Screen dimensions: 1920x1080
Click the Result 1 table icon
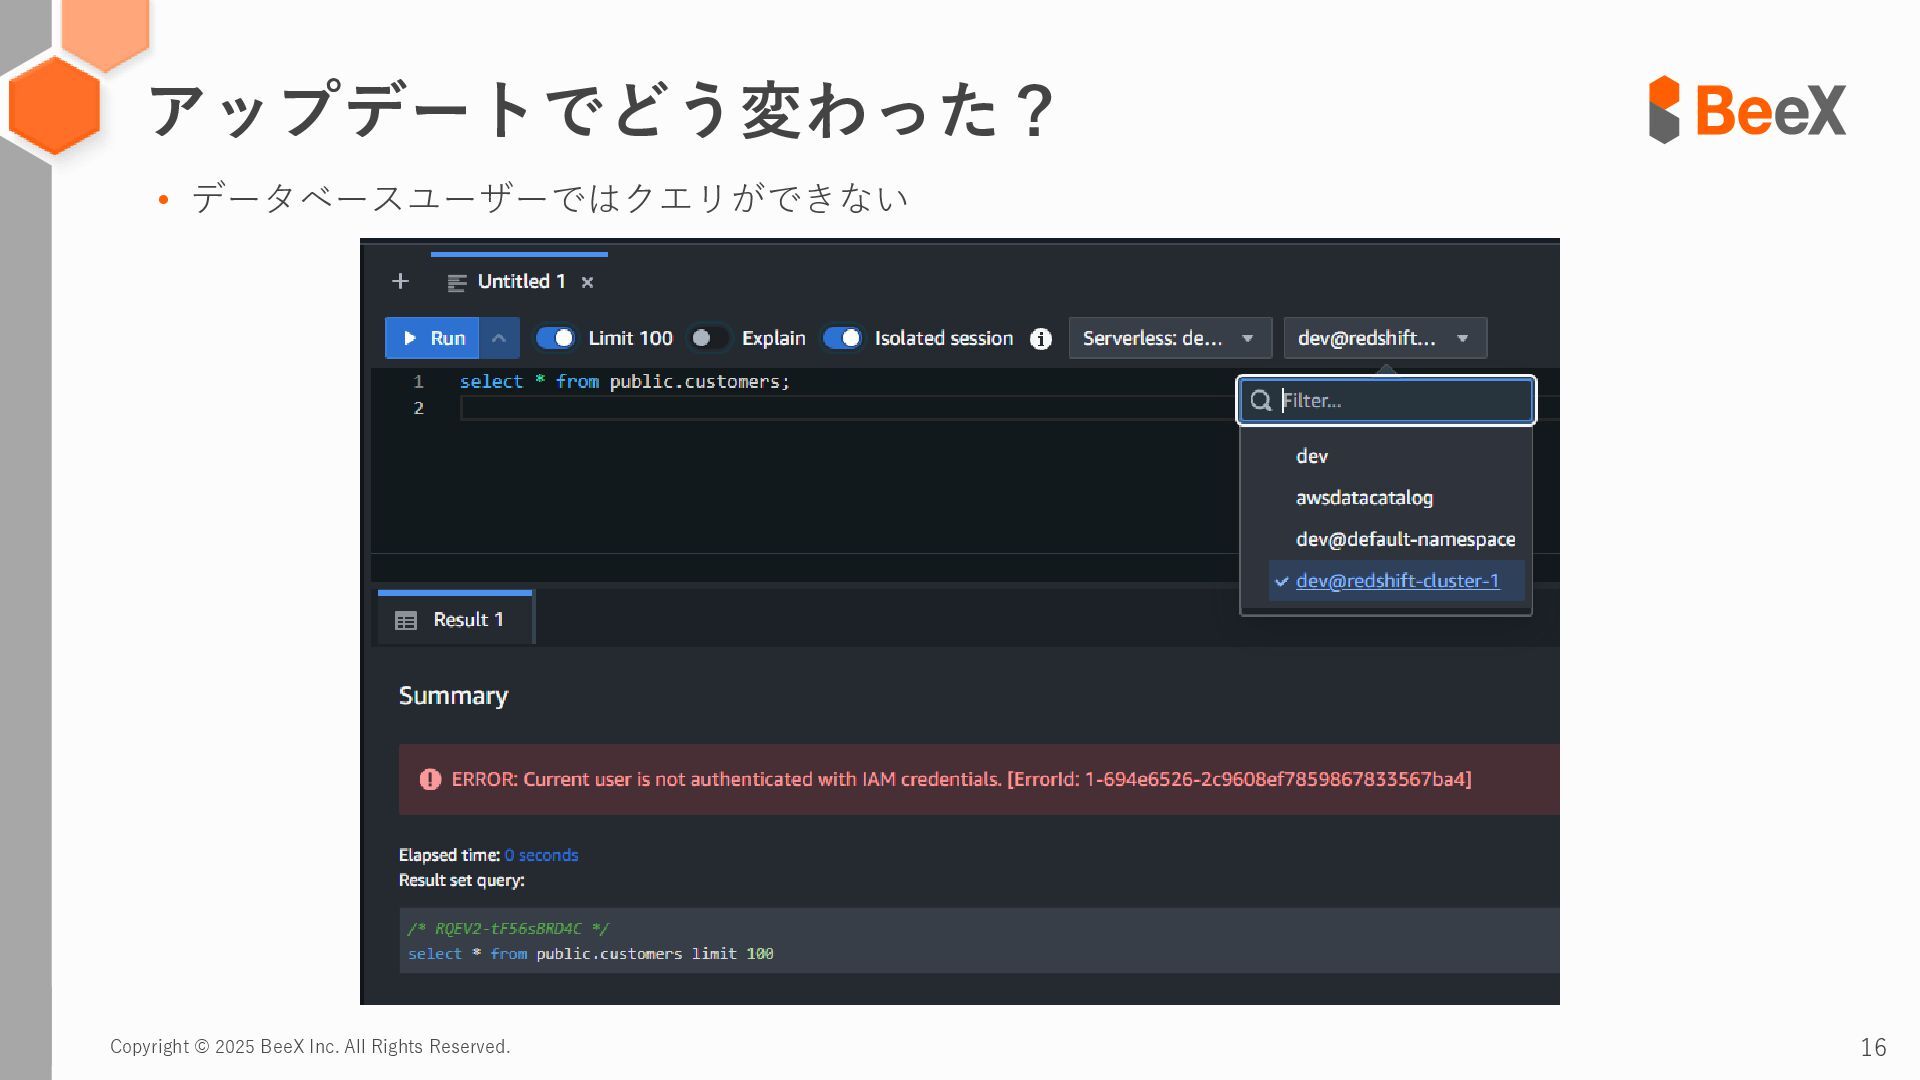406,621
